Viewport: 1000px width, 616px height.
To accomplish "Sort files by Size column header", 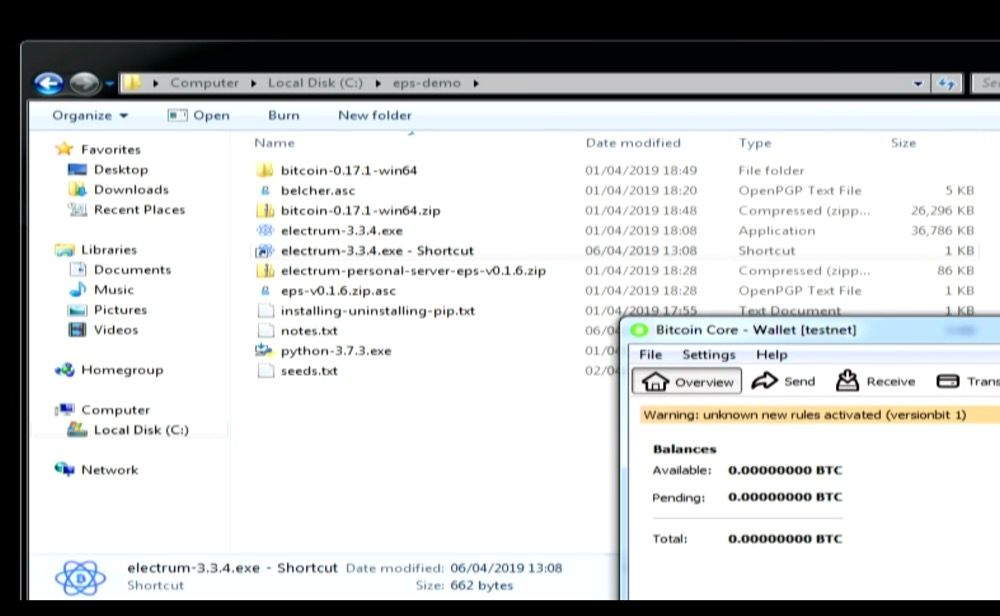I will tap(903, 143).
